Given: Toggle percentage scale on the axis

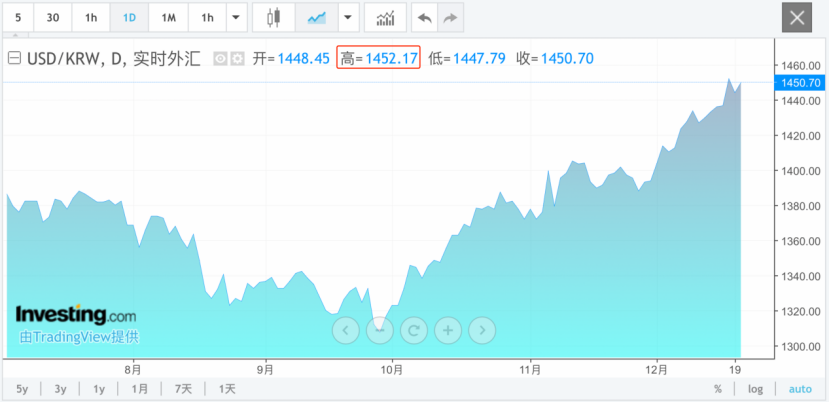Looking at the screenshot, I should (717, 389).
